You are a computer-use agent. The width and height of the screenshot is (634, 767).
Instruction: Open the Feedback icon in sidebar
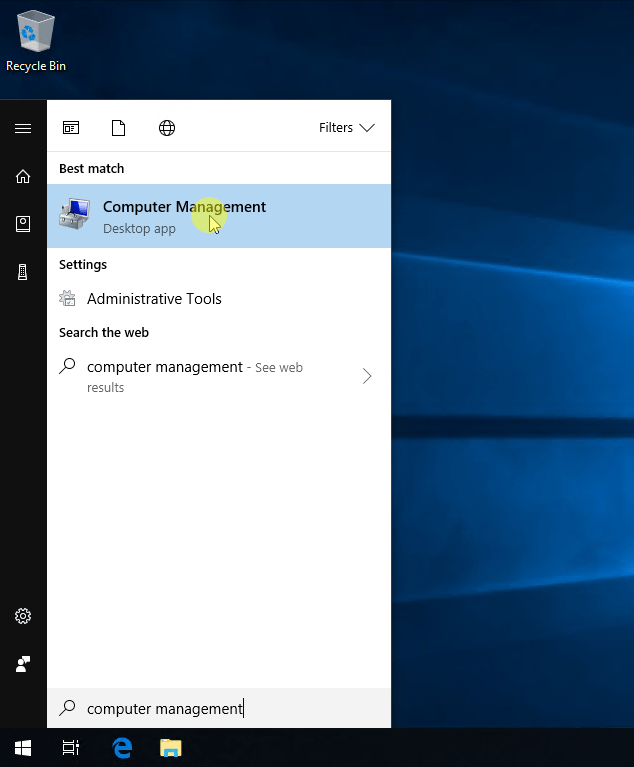pyautogui.click(x=23, y=664)
